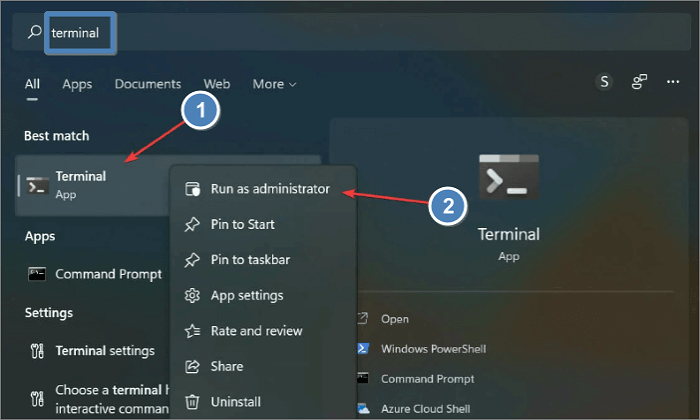The image size is (700, 420).
Task: Select the Terminal best match result
Action: (93, 186)
